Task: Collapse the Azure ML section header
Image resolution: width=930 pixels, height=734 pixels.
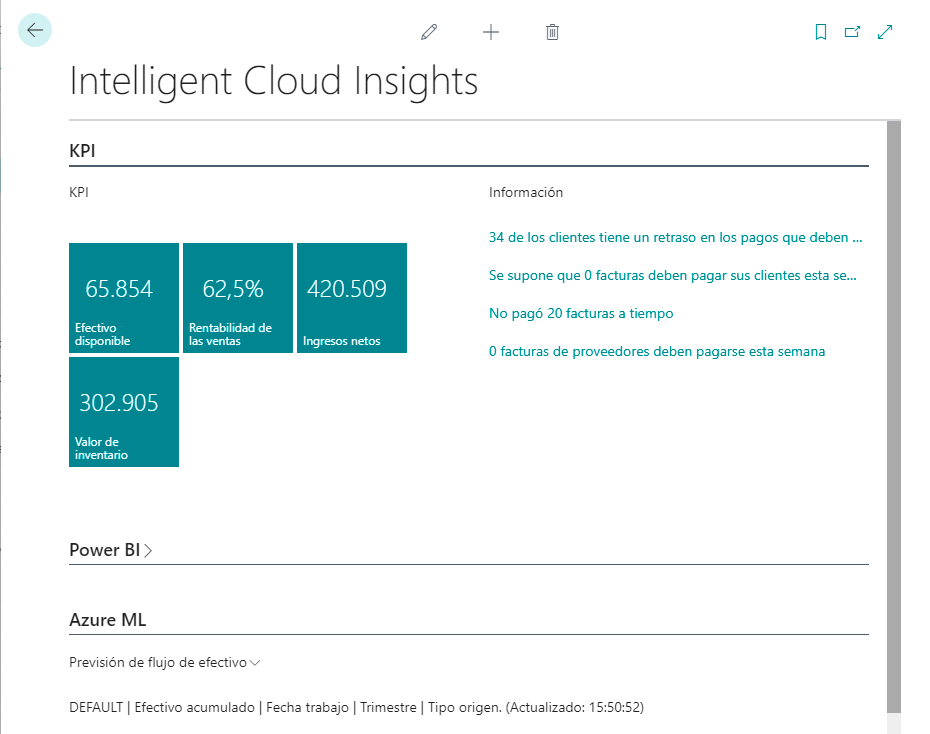Action: [x=107, y=620]
